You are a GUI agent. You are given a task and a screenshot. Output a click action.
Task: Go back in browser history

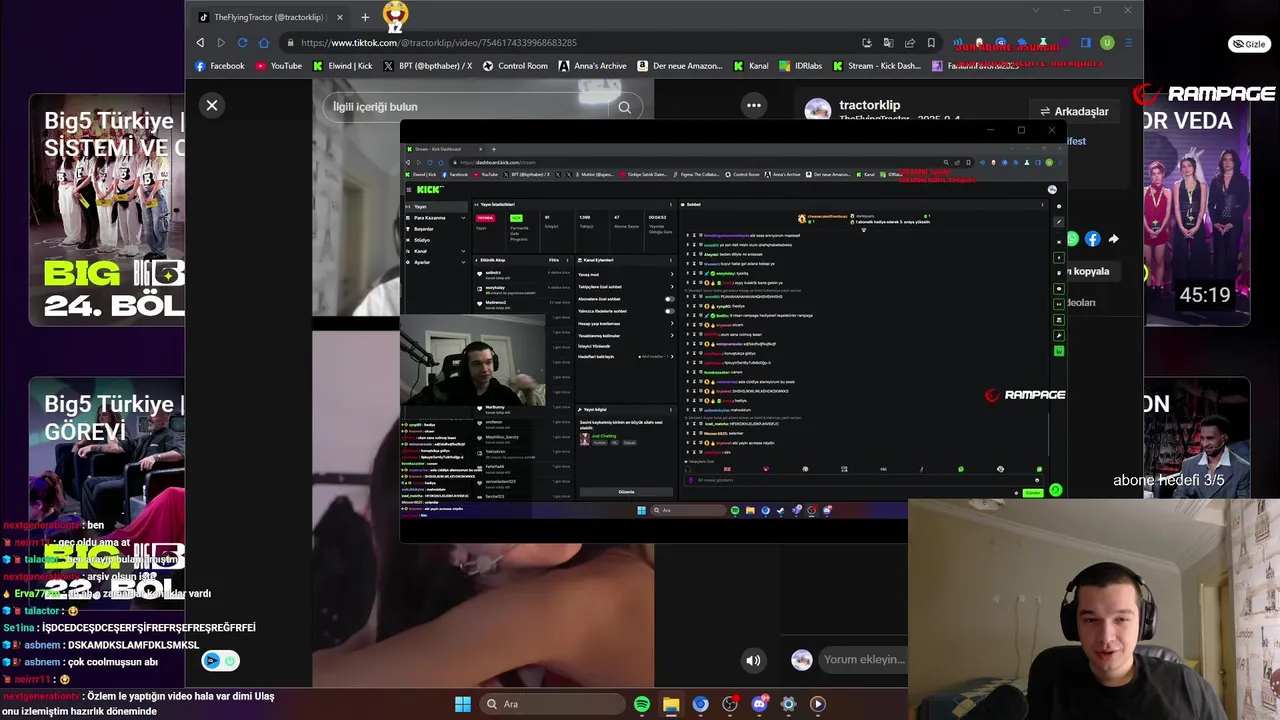200,43
